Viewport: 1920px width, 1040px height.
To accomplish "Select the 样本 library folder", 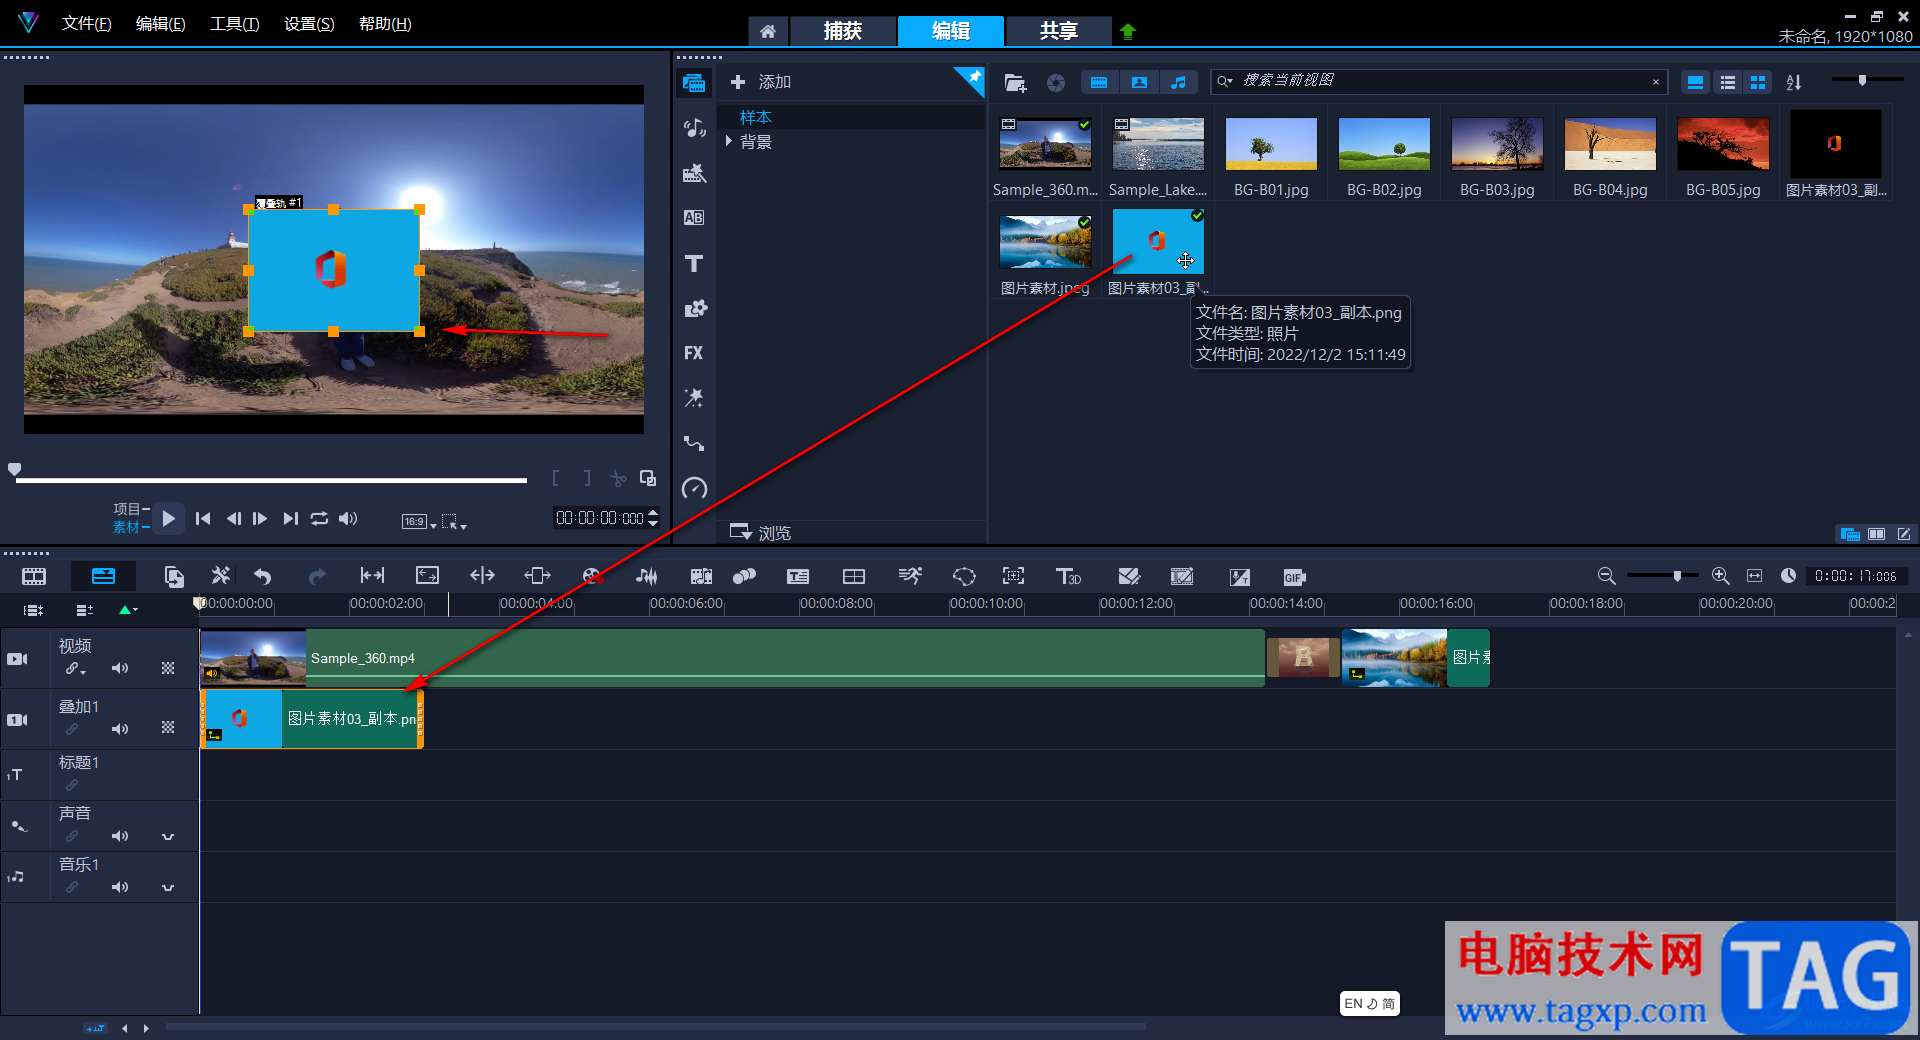I will click(x=755, y=117).
